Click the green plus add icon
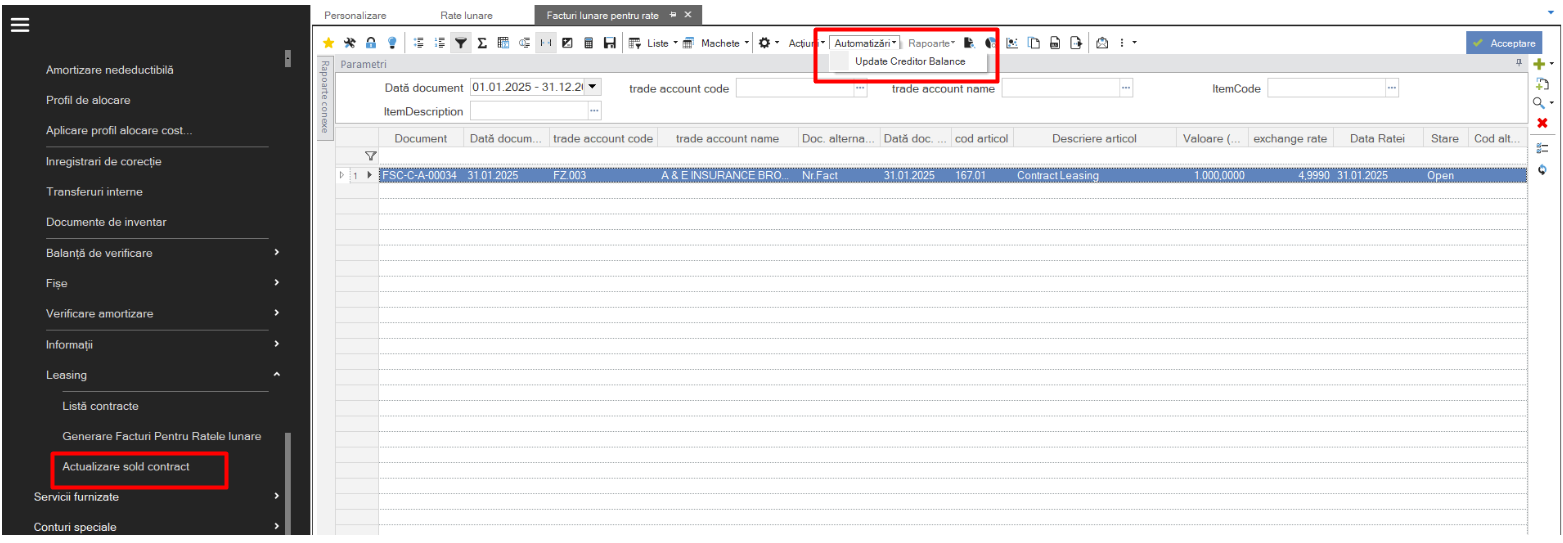Viewport: 1563px width, 543px height. click(x=1540, y=64)
